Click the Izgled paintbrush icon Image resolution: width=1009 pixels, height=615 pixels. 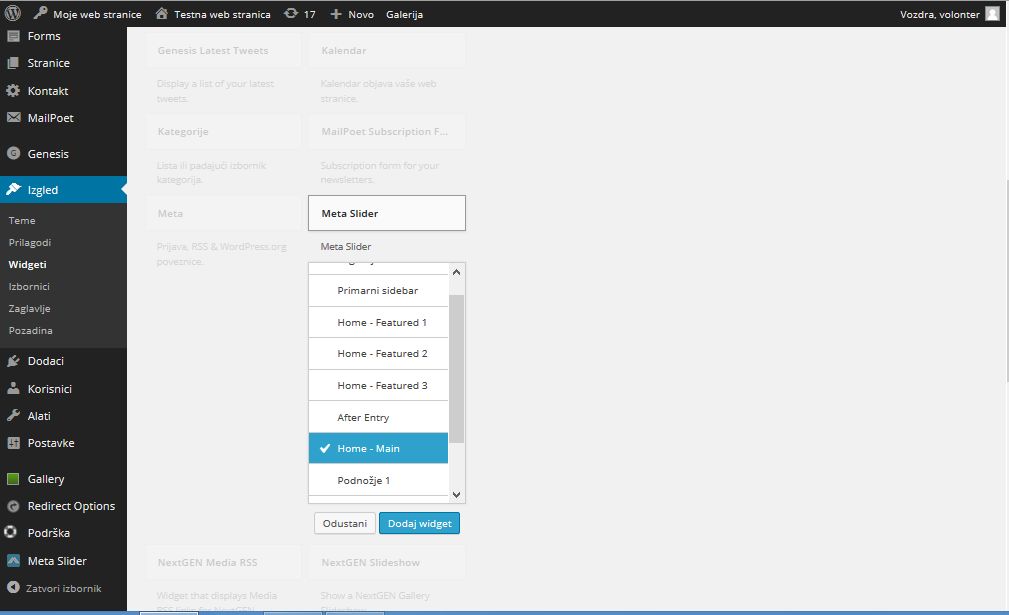click(13, 189)
